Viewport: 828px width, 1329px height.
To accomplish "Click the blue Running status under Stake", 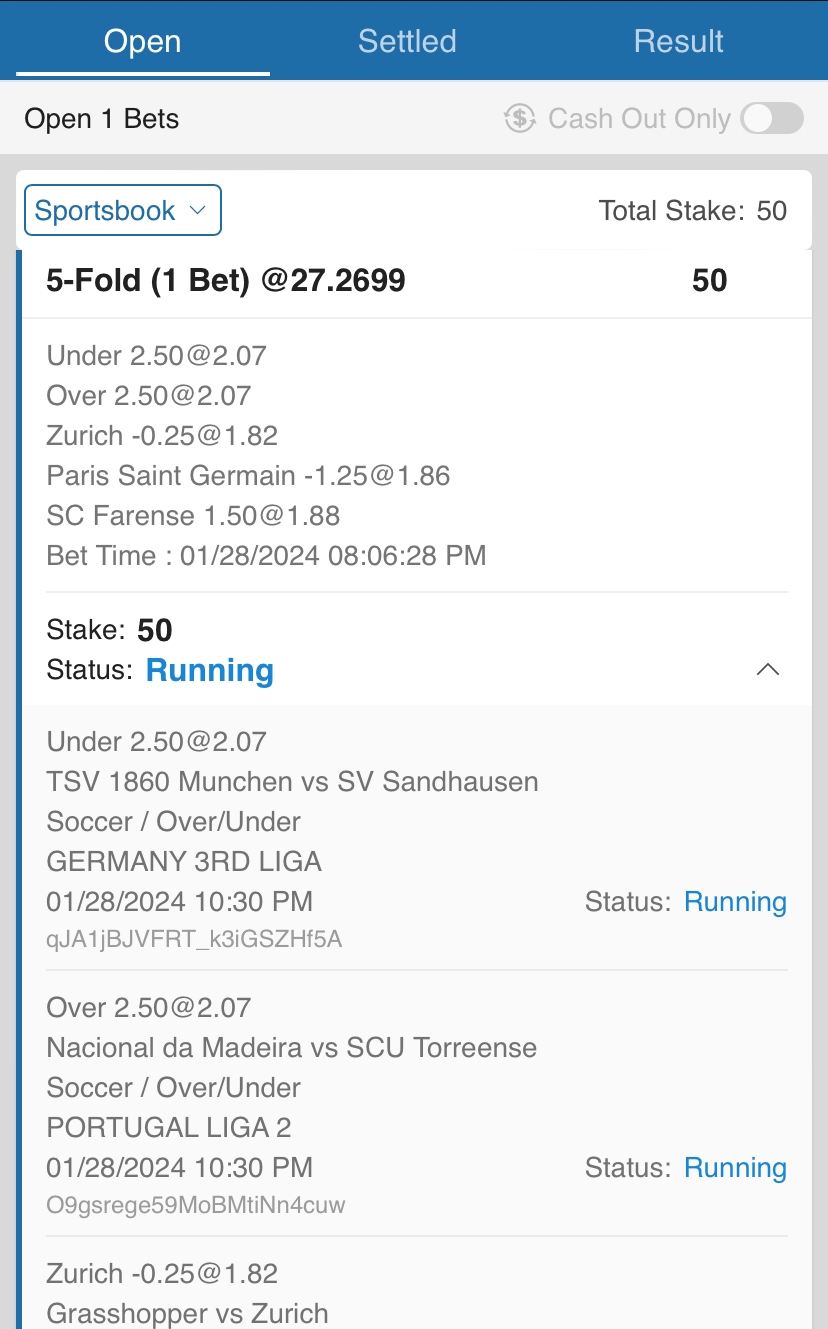I will coord(210,670).
